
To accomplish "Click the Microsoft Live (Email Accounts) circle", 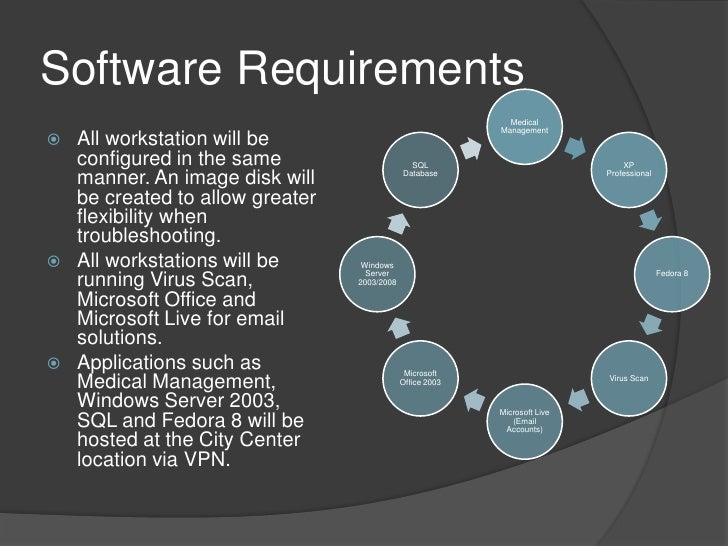I will click(x=524, y=421).
